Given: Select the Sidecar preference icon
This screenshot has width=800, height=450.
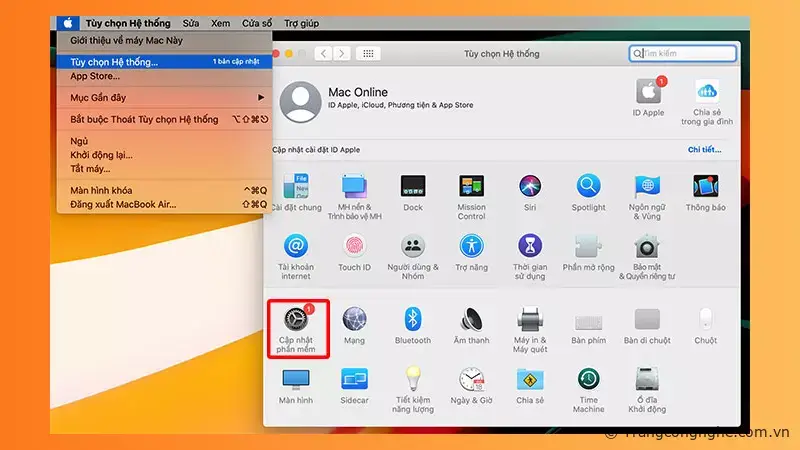Looking at the screenshot, I should (x=354, y=380).
